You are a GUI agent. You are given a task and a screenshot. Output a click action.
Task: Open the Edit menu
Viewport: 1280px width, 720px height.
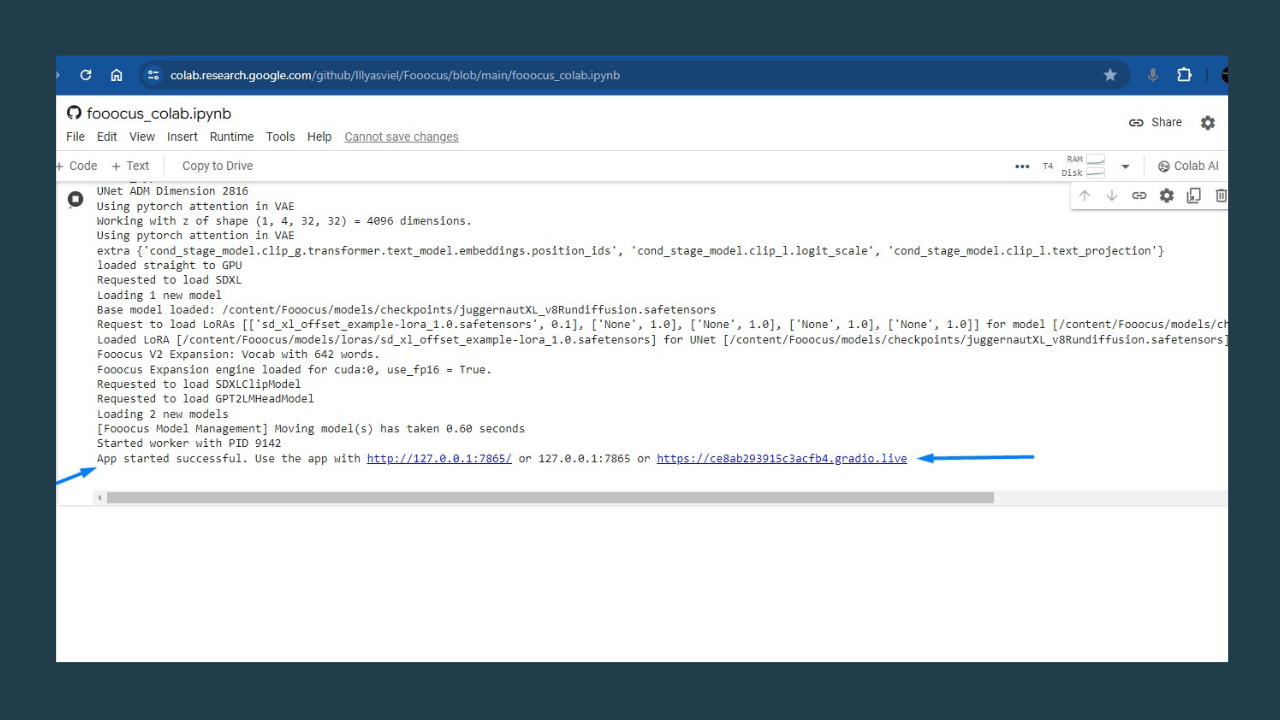click(x=107, y=137)
